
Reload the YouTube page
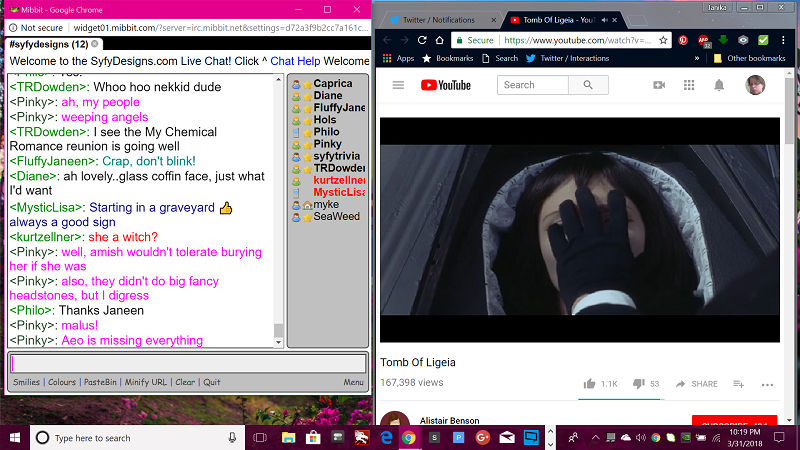click(422, 40)
